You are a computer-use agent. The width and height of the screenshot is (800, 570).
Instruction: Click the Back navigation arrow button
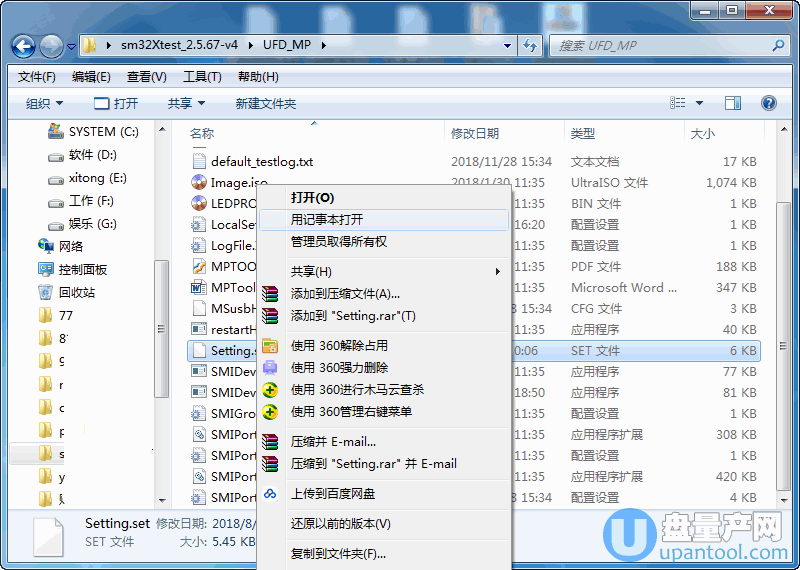point(24,46)
